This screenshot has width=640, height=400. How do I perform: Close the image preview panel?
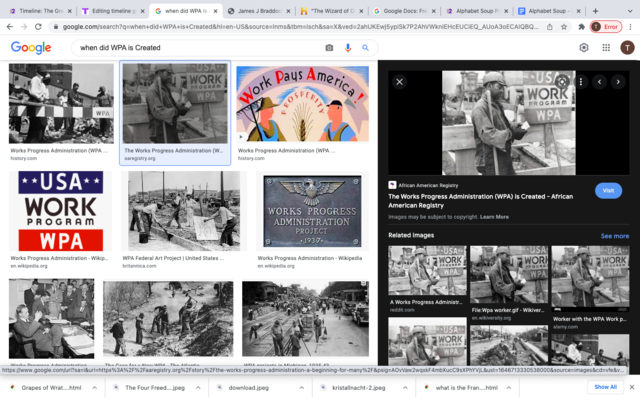point(400,82)
